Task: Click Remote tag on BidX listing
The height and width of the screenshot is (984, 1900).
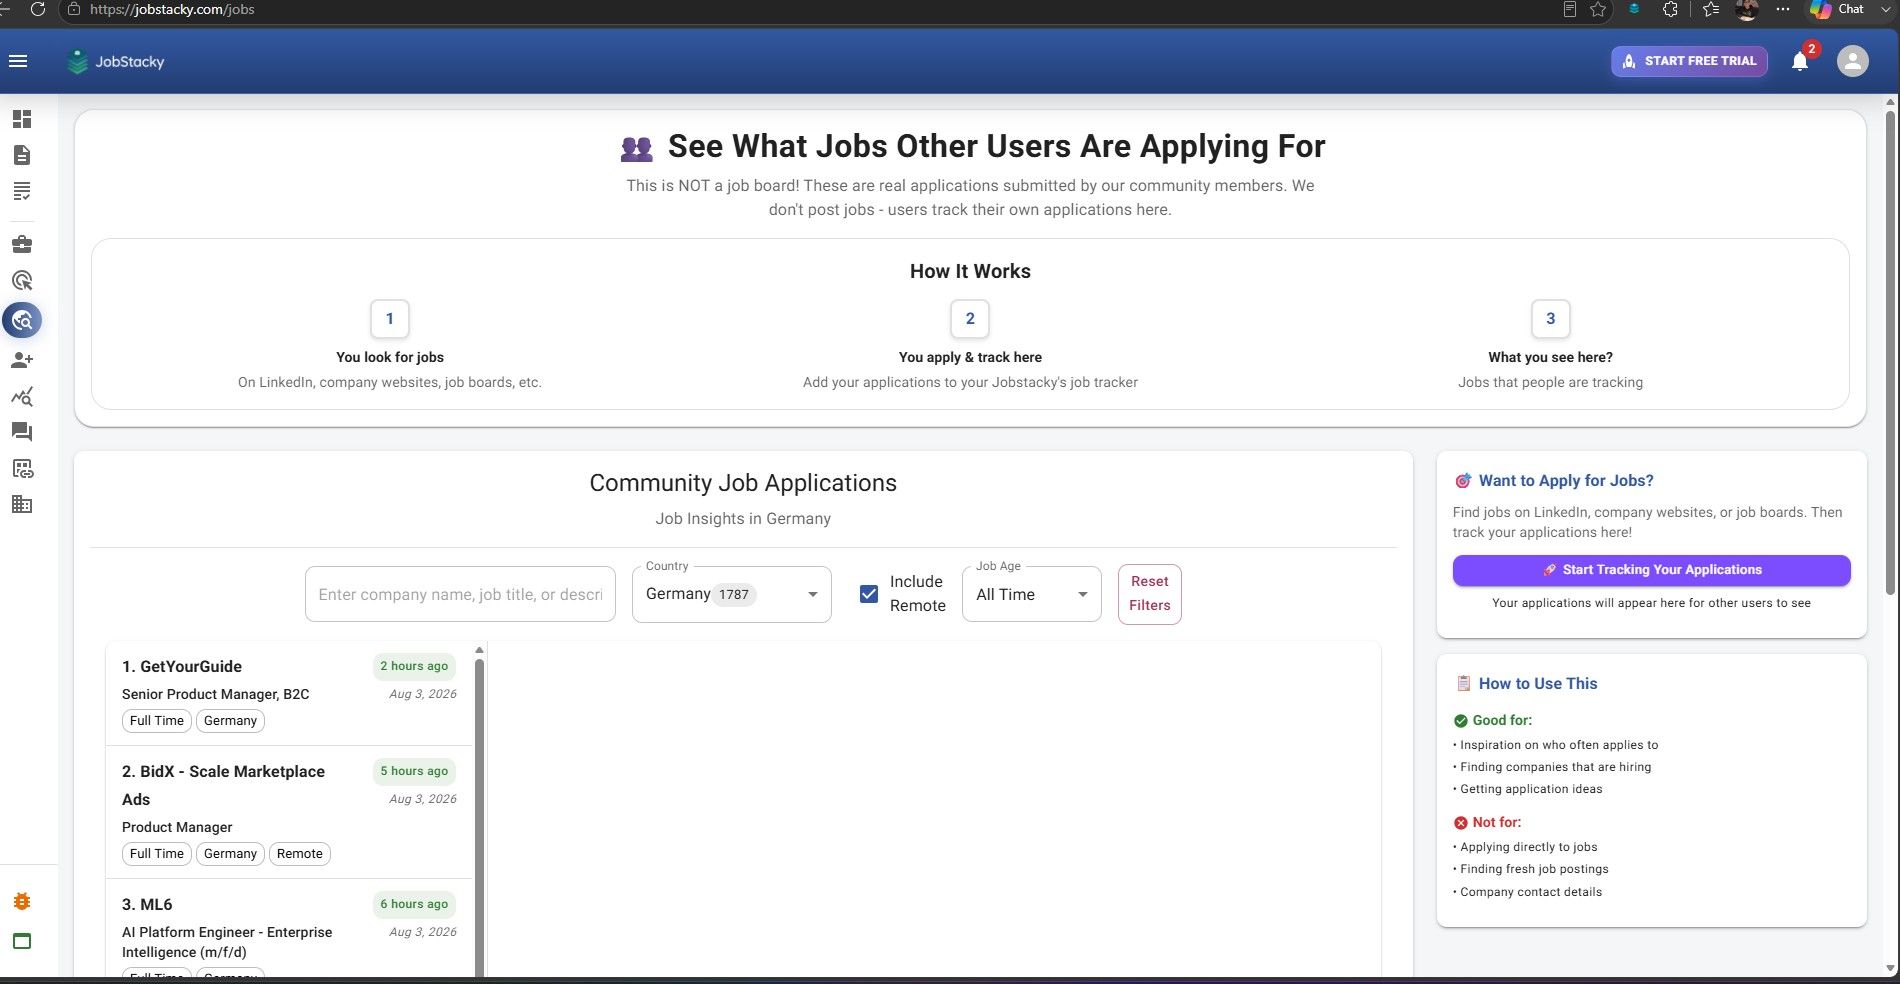Action: point(300,854)
